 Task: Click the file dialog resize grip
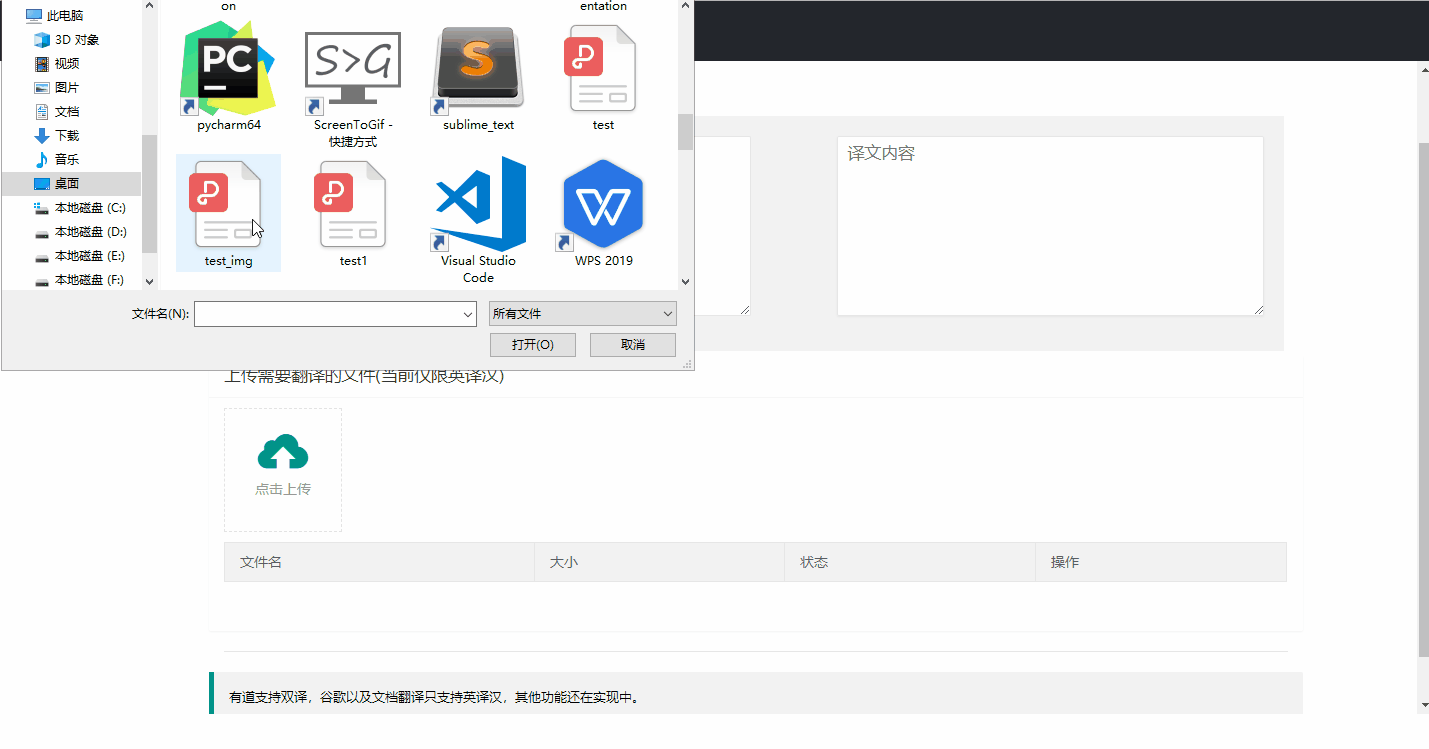click(x=687, y=364)
